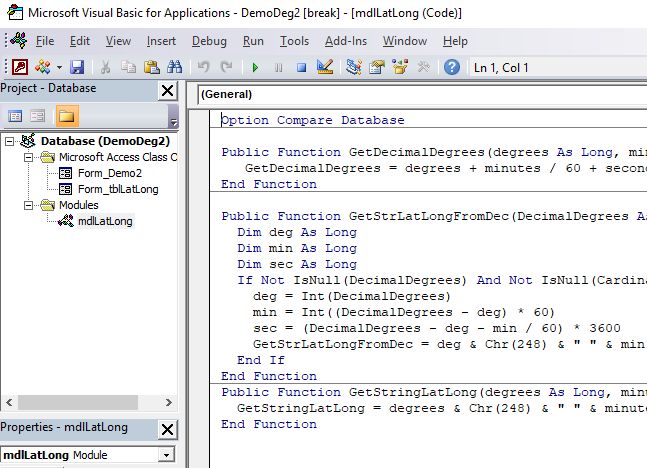Image resolution: width=647 pixels, height=468 pixels.
Task: Select the Database (DemoDeg2) project root
Action: pos(105,141)
